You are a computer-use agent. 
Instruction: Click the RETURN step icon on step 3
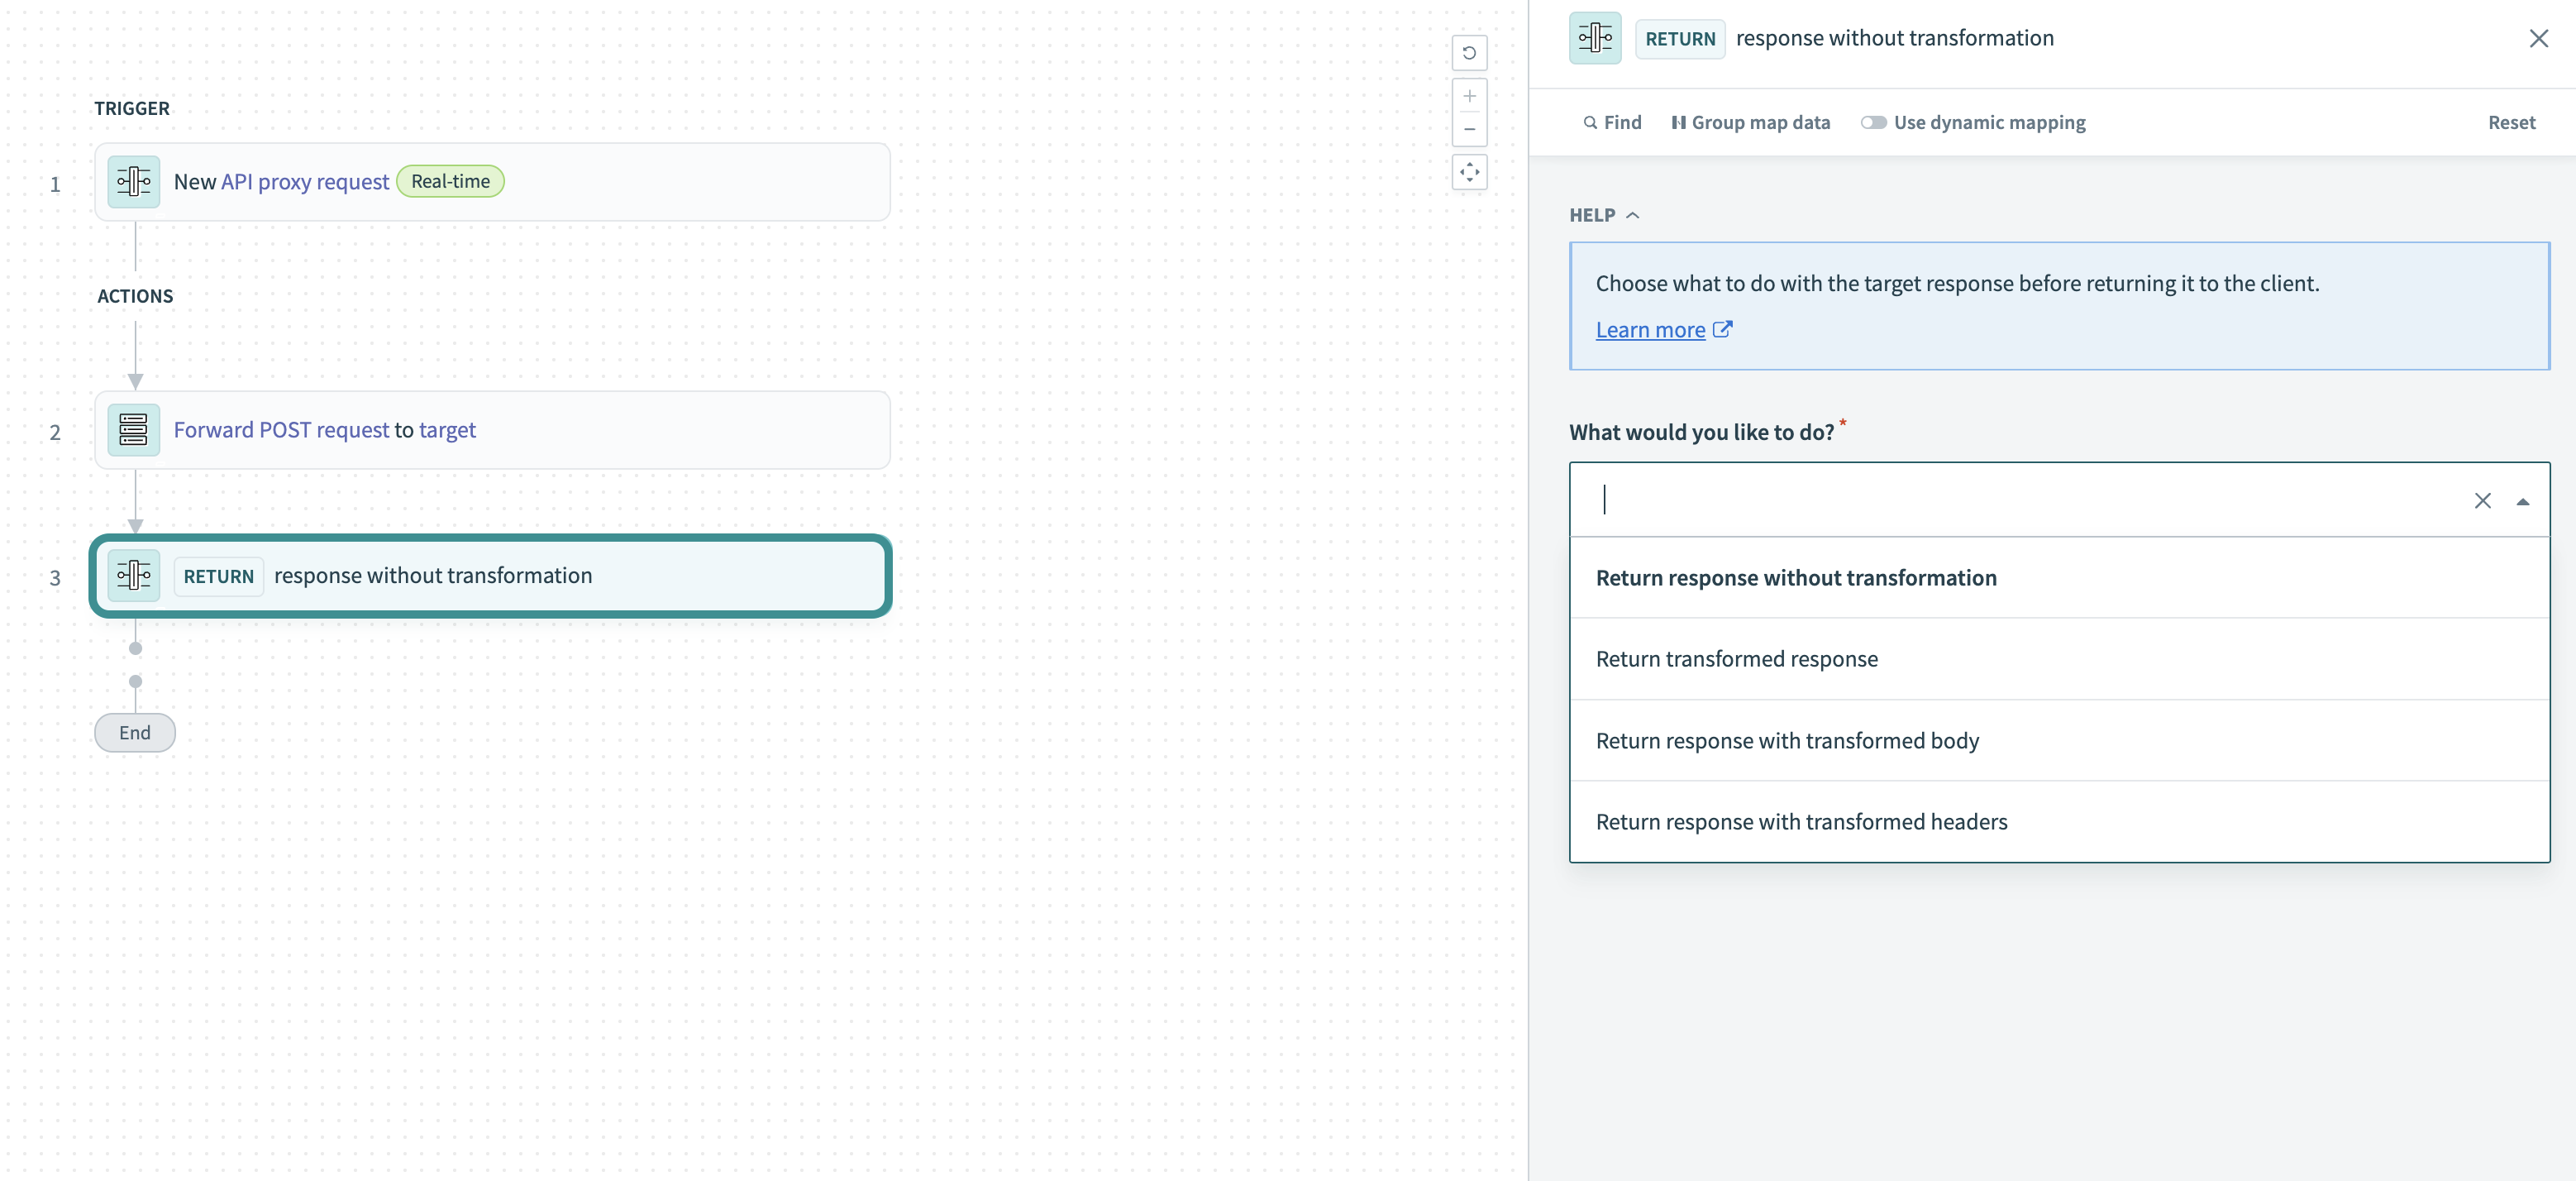(x=133, y=576)
